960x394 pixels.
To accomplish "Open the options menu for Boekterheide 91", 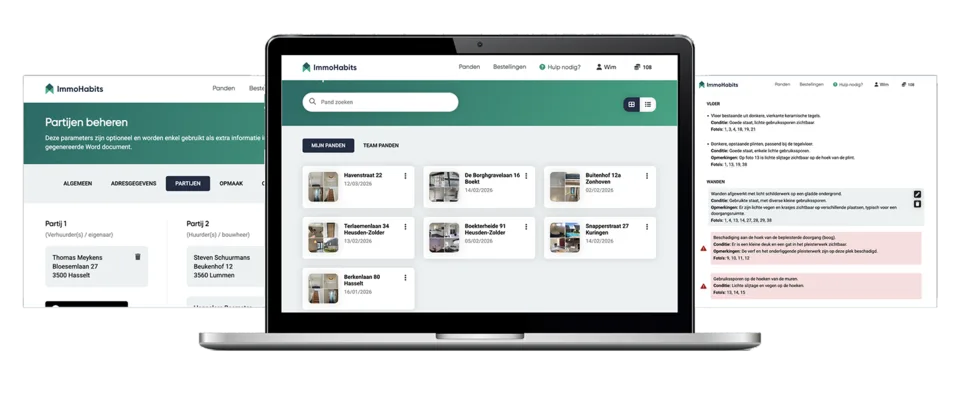I will coord(526,226).
